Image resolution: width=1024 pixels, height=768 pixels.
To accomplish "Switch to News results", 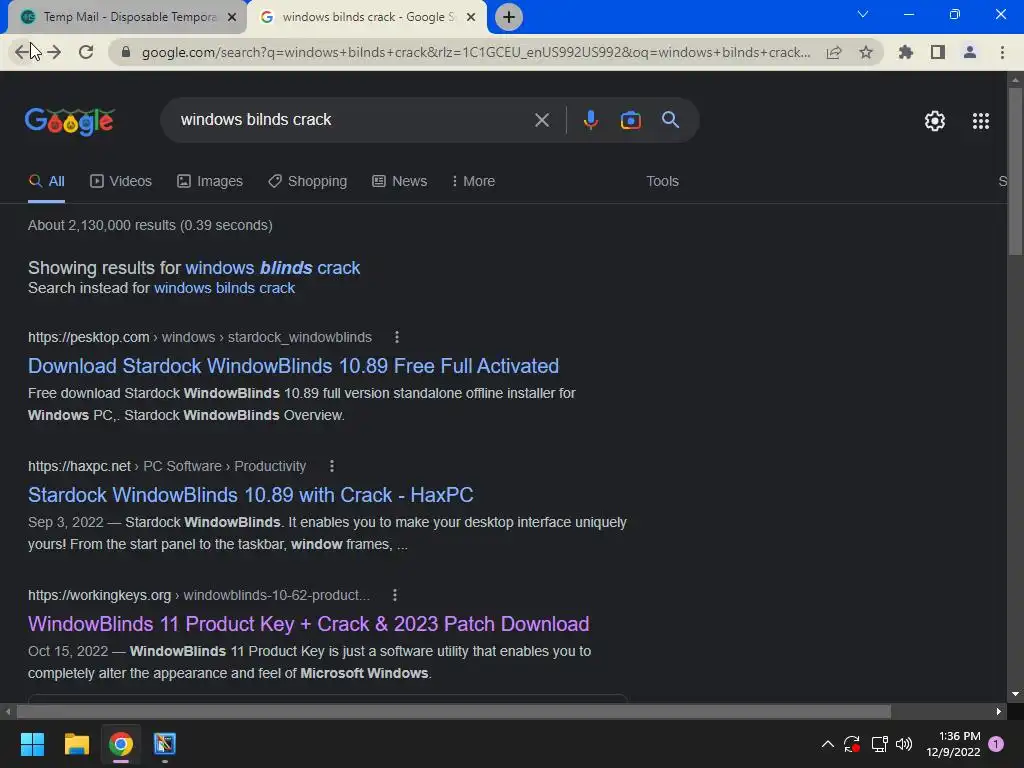I will point(400,182).
